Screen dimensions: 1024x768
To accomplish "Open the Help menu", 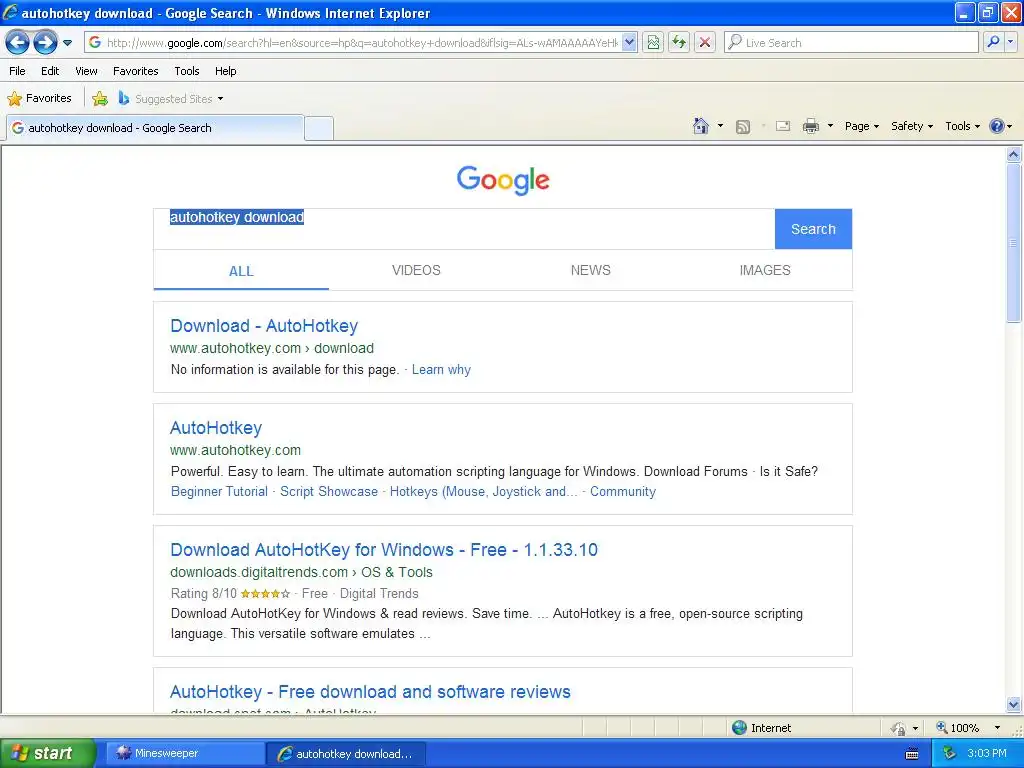I will (x=225, y=71).
